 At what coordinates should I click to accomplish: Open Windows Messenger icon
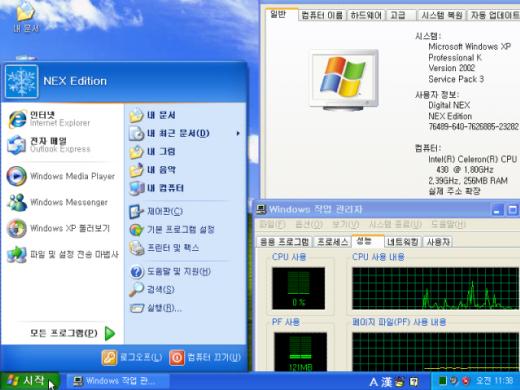[x=17, y=202]
